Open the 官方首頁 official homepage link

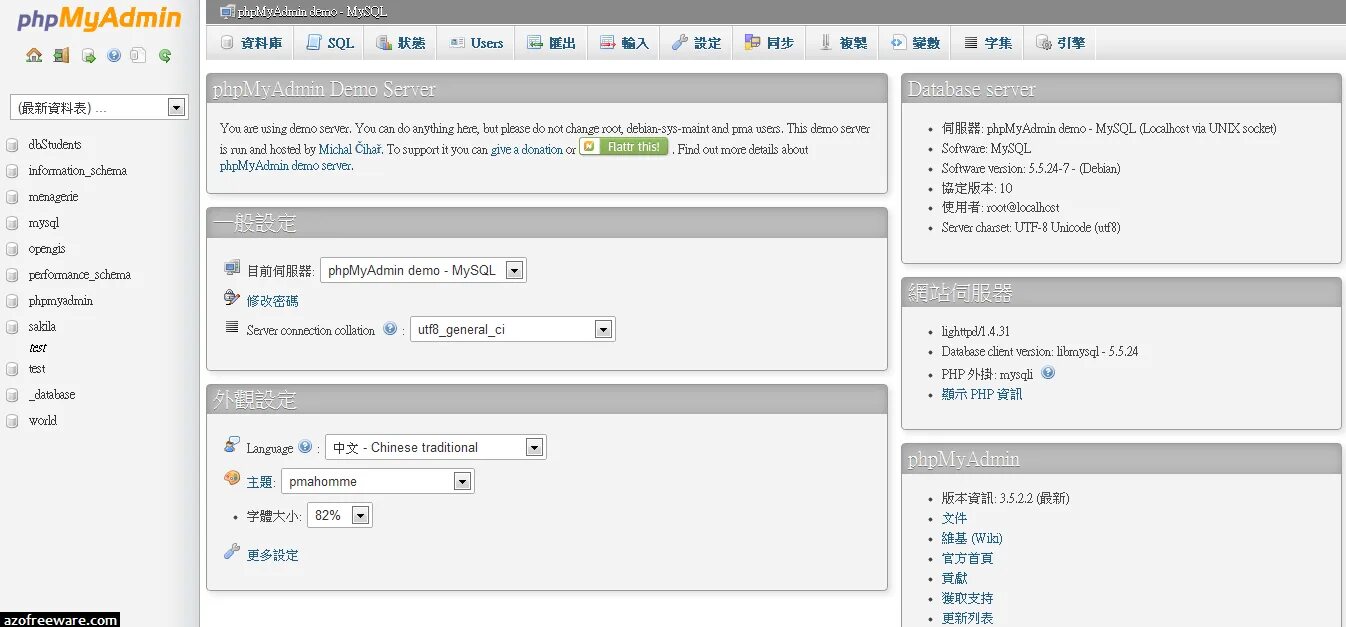[967, 558]
